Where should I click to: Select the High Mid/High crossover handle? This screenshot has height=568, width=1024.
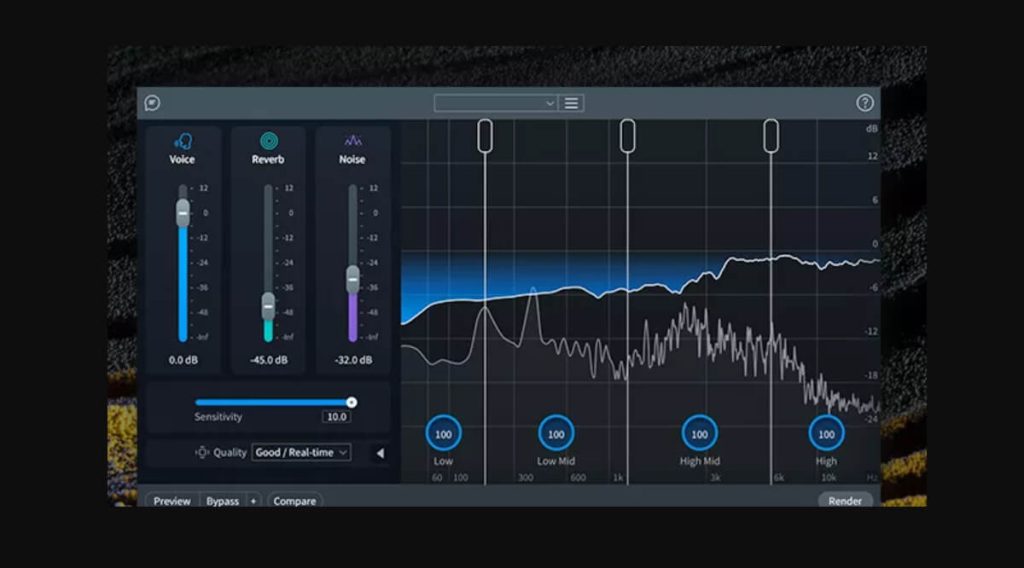pos(771,136)
